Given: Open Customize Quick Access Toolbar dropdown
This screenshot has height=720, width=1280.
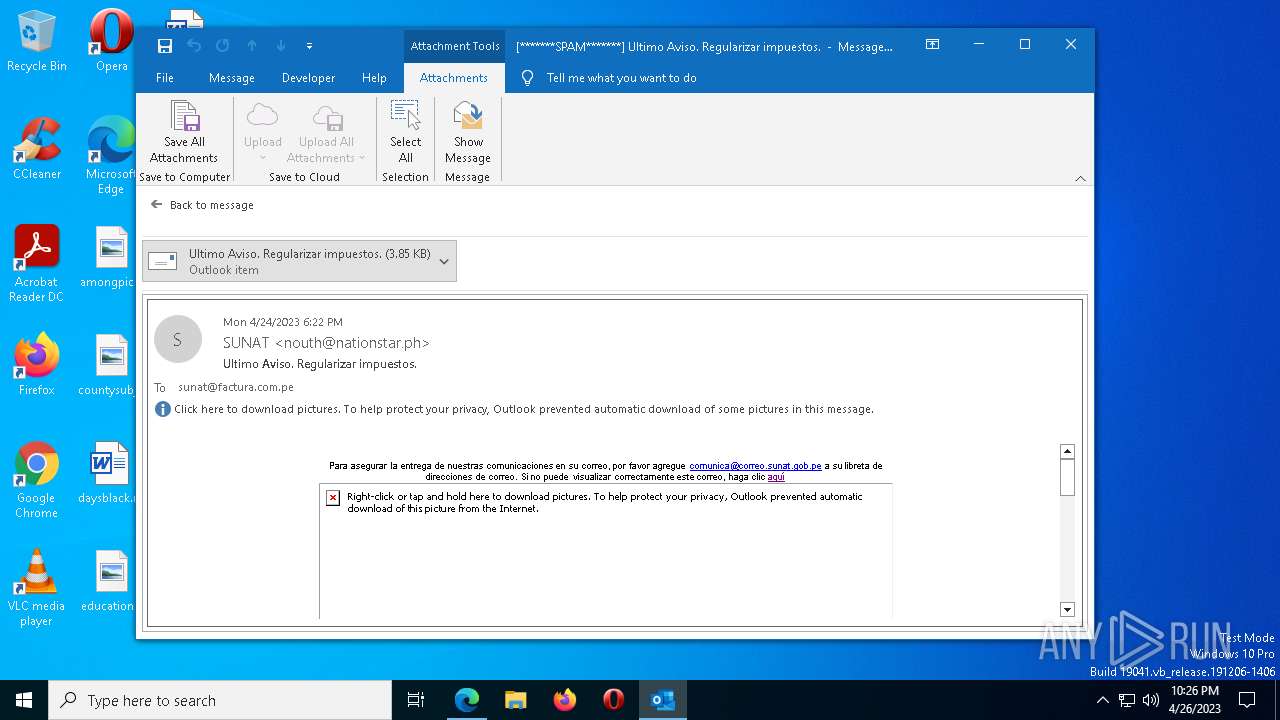Looking at the screenshot, I should pyautogui.click(x=309, y=46).
